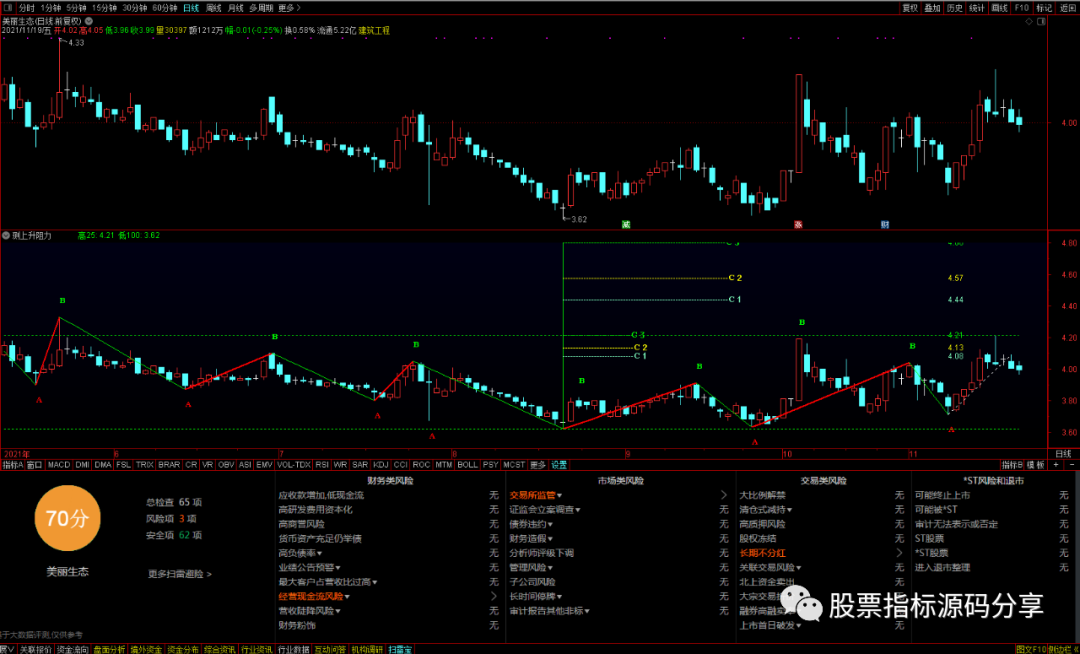Click the 财 marker below the price chart
The image size is (1080, 654).
[x=884, y=224]
